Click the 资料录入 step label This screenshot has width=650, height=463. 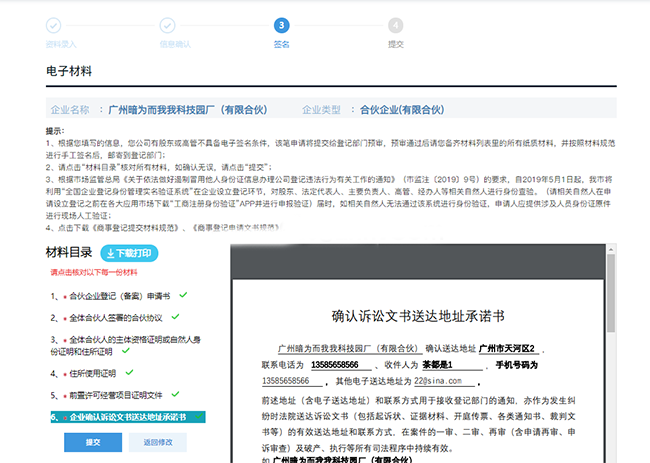coord(61,44)
